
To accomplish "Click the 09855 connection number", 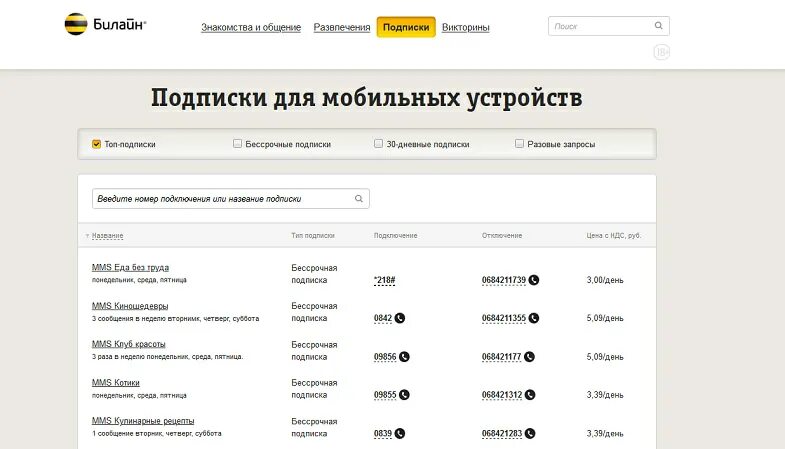I will (385, 394).
